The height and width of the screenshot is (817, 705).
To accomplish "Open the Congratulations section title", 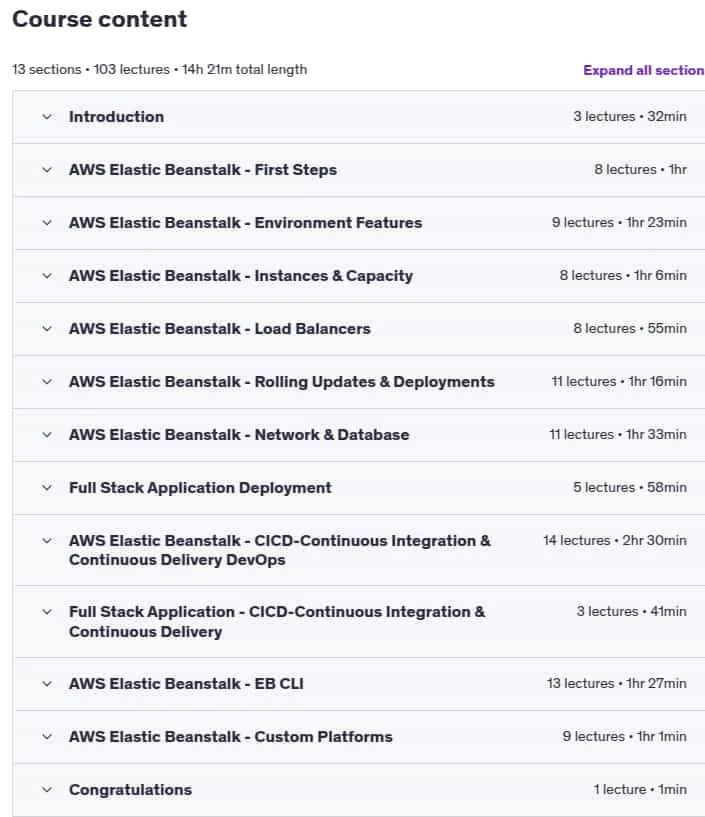I will [x=130, y=790].
